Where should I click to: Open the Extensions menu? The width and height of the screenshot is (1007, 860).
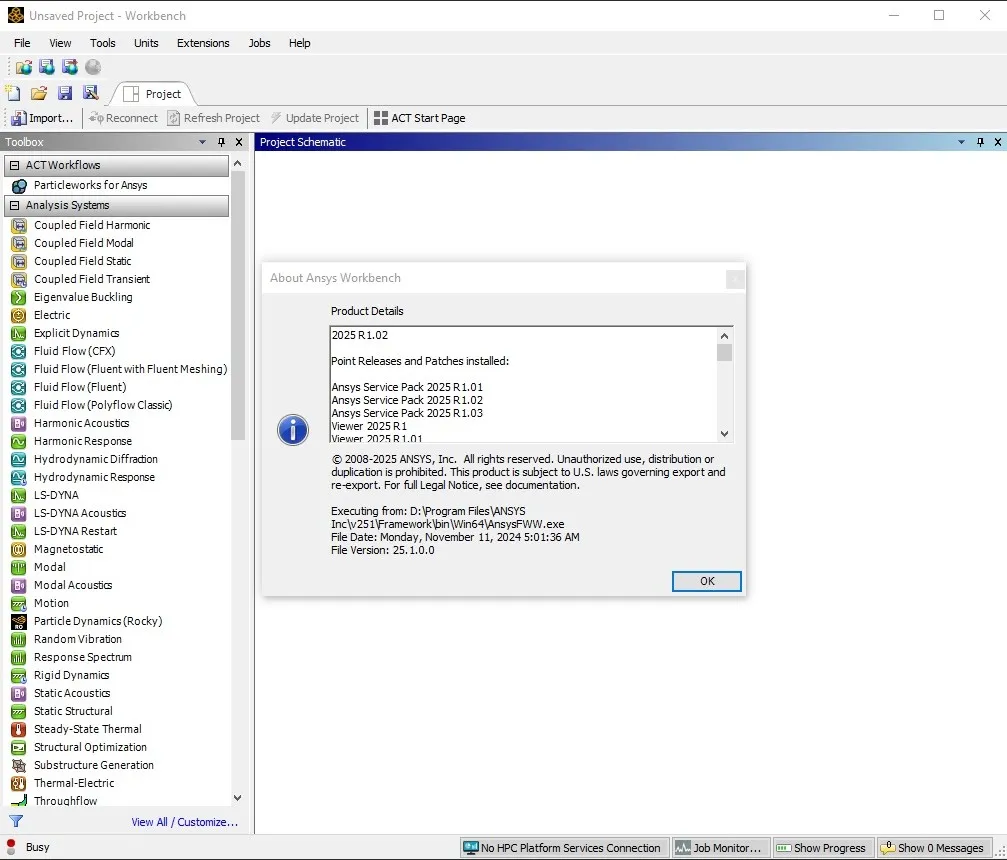(203, 43)
